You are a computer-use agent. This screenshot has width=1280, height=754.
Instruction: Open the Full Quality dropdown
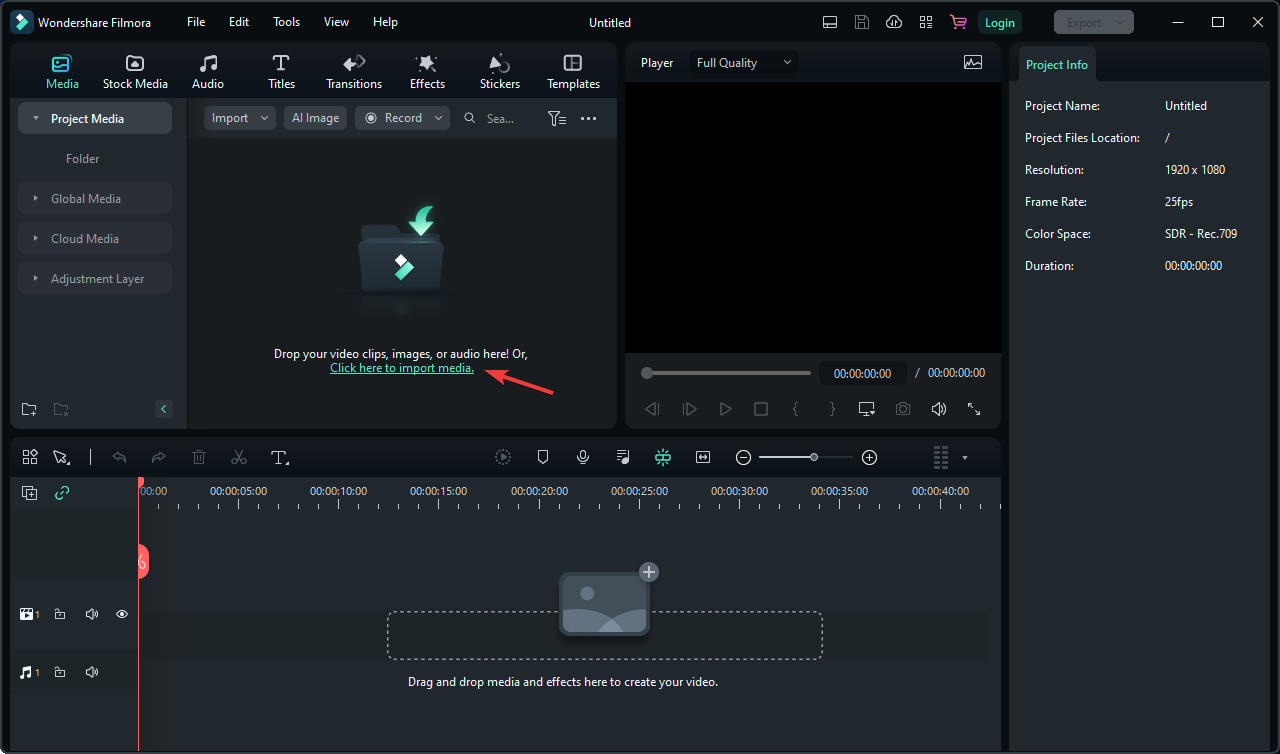coord(743,63)
